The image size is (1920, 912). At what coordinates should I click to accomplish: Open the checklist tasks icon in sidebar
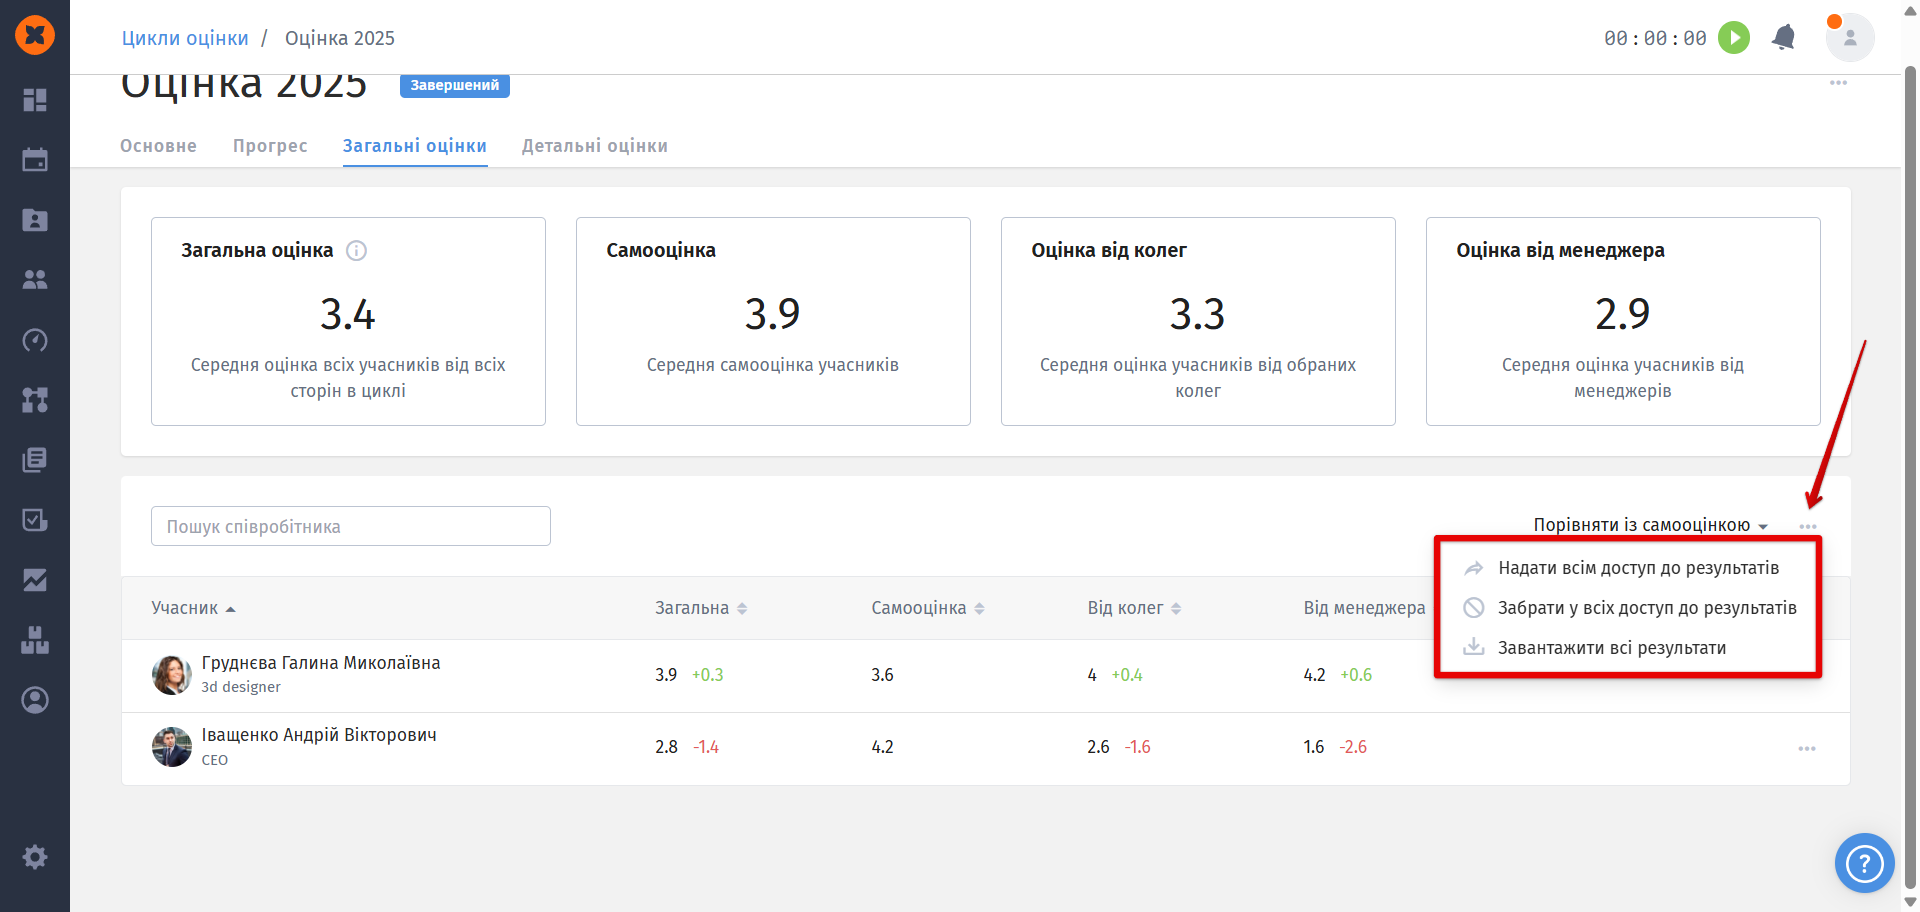(35, 520)
